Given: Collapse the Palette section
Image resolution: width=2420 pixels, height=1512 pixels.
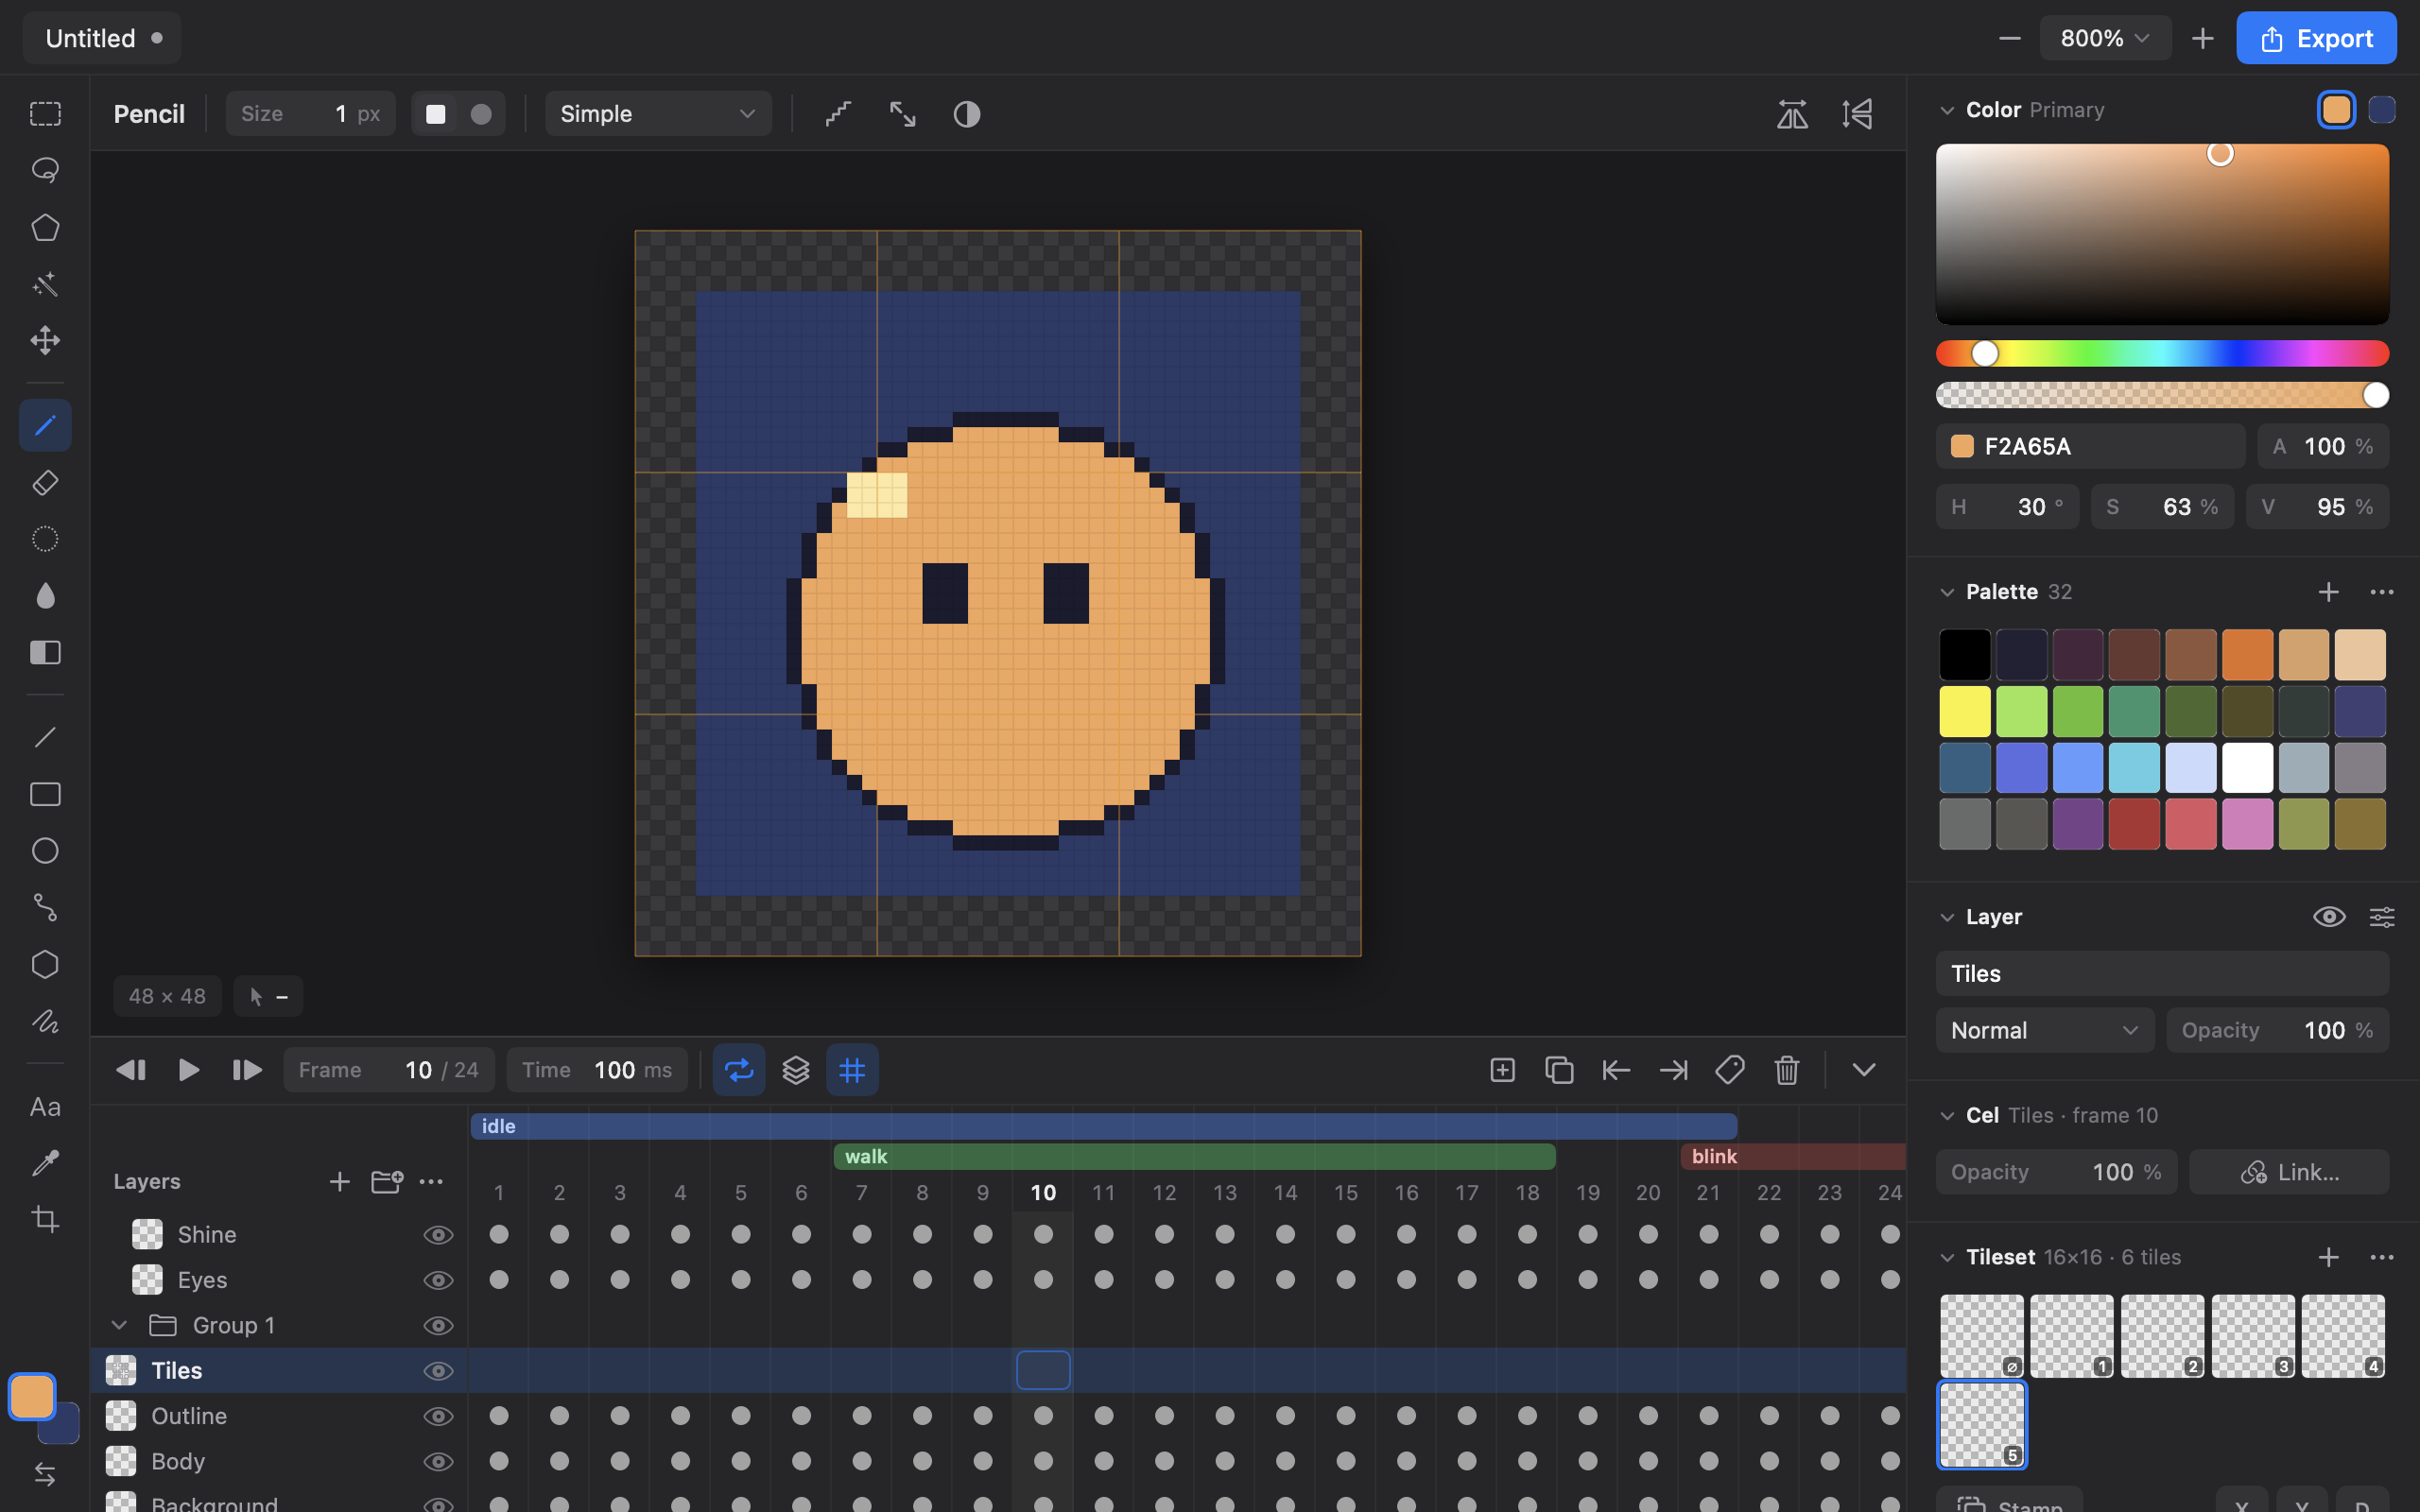Looking at the screenshot, I should pyautogui.click(x=1947, y=592).
